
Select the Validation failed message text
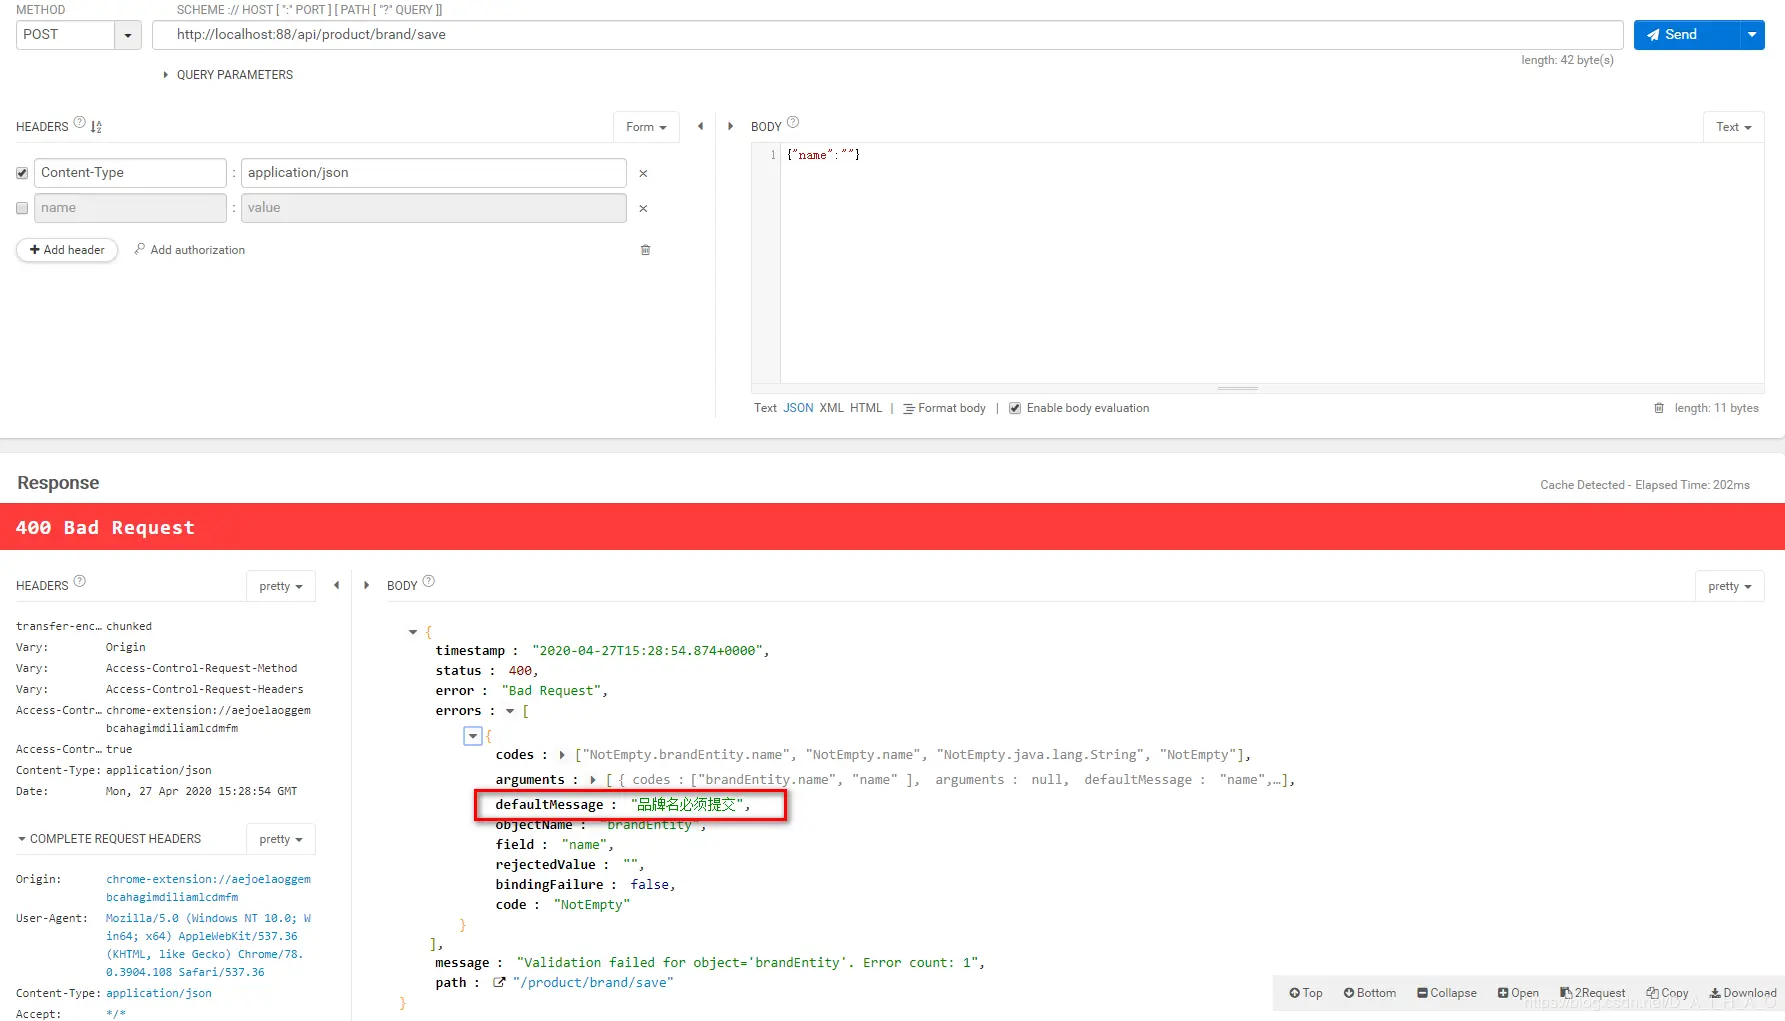point(747,963)
